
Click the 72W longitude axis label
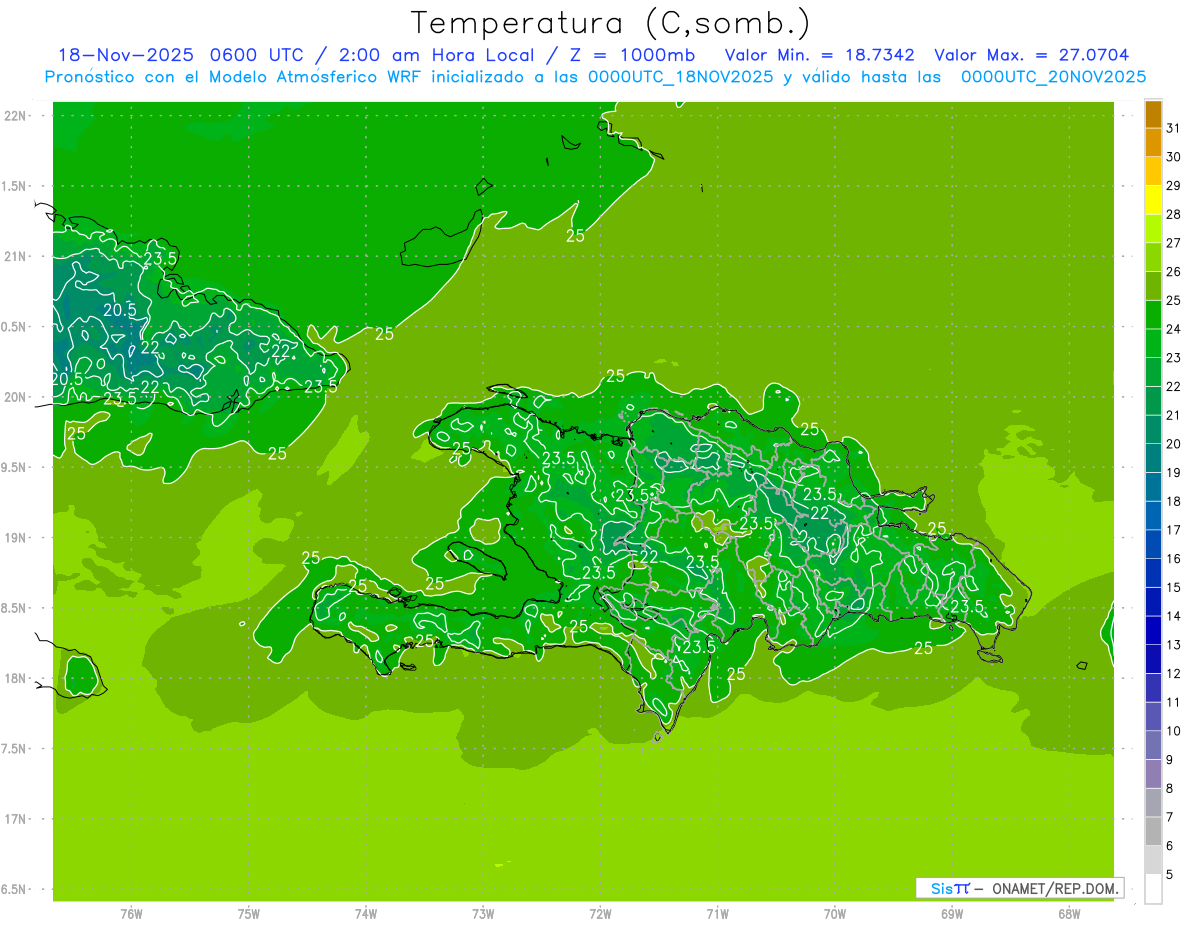click(x=600, y=913)
